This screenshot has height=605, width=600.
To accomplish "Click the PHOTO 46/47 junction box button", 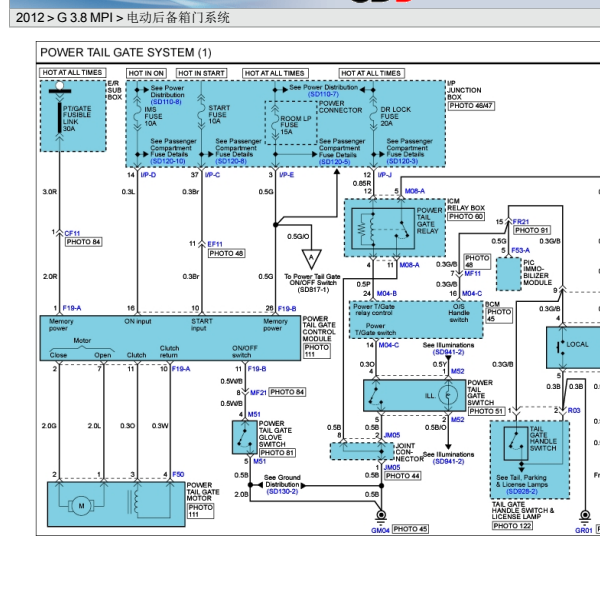I will (x=471, y=106).
